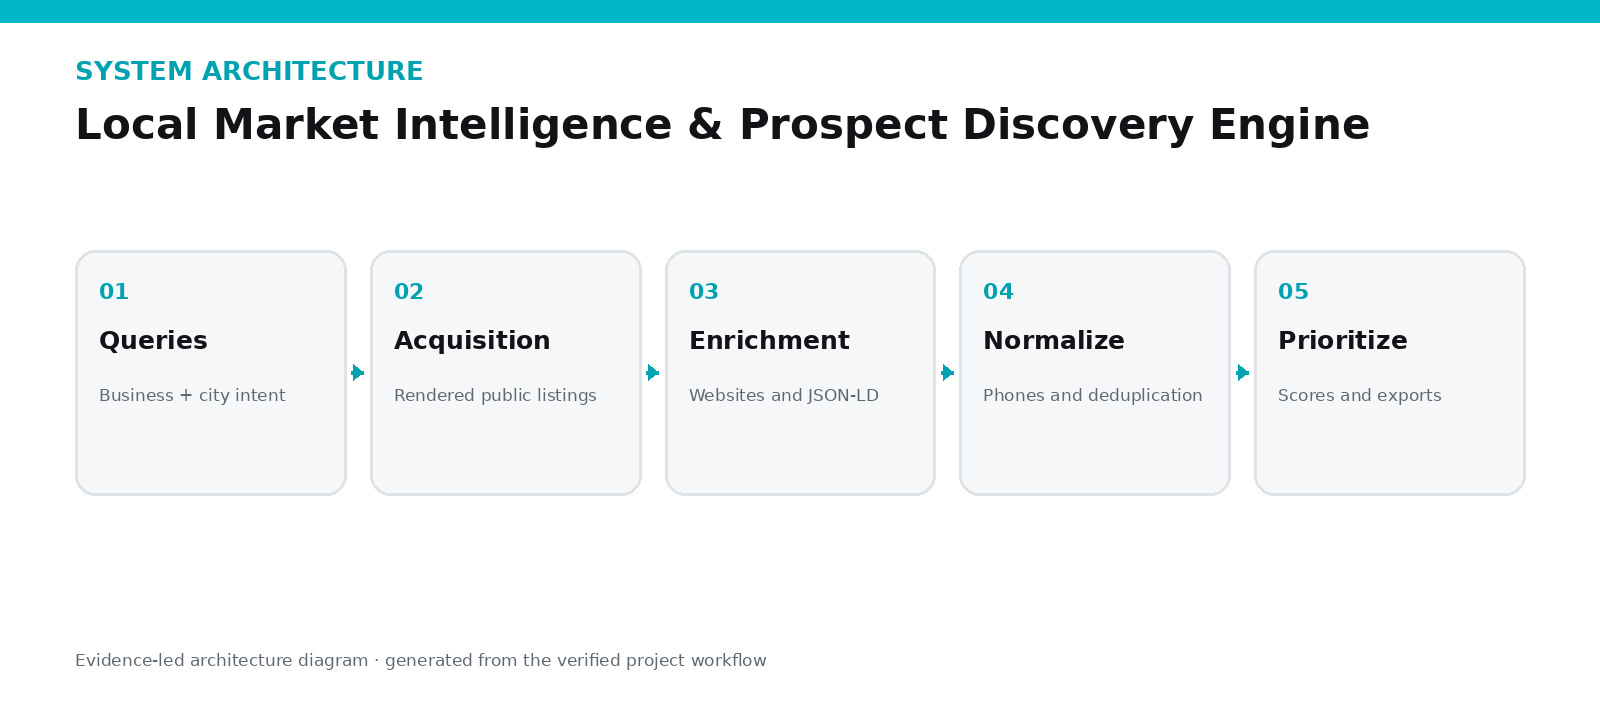Click the arrow between Normalize and Prioritize

[x=1243, y=373]
